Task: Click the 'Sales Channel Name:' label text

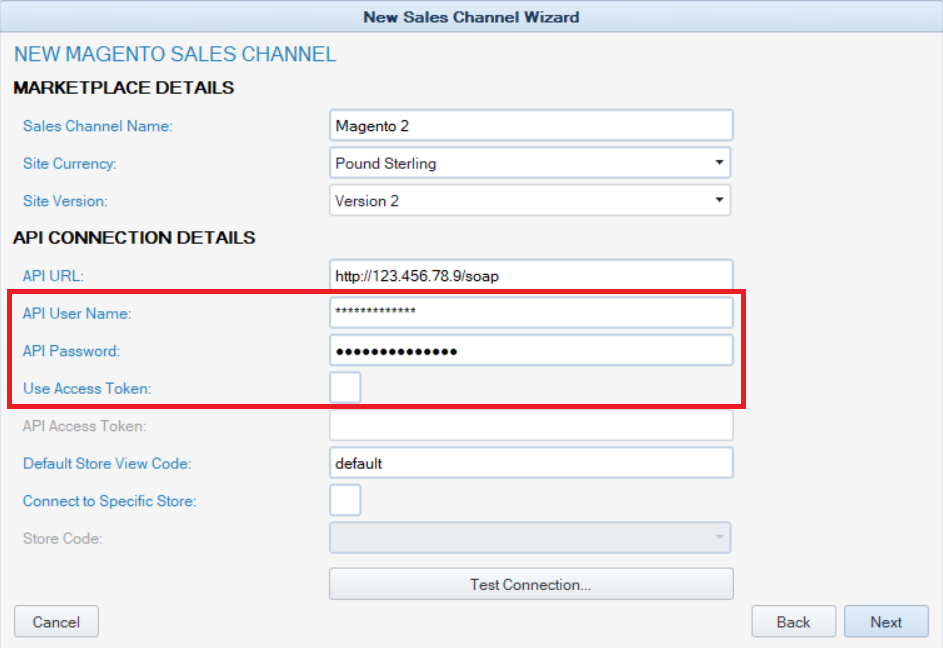Action: 98,126
